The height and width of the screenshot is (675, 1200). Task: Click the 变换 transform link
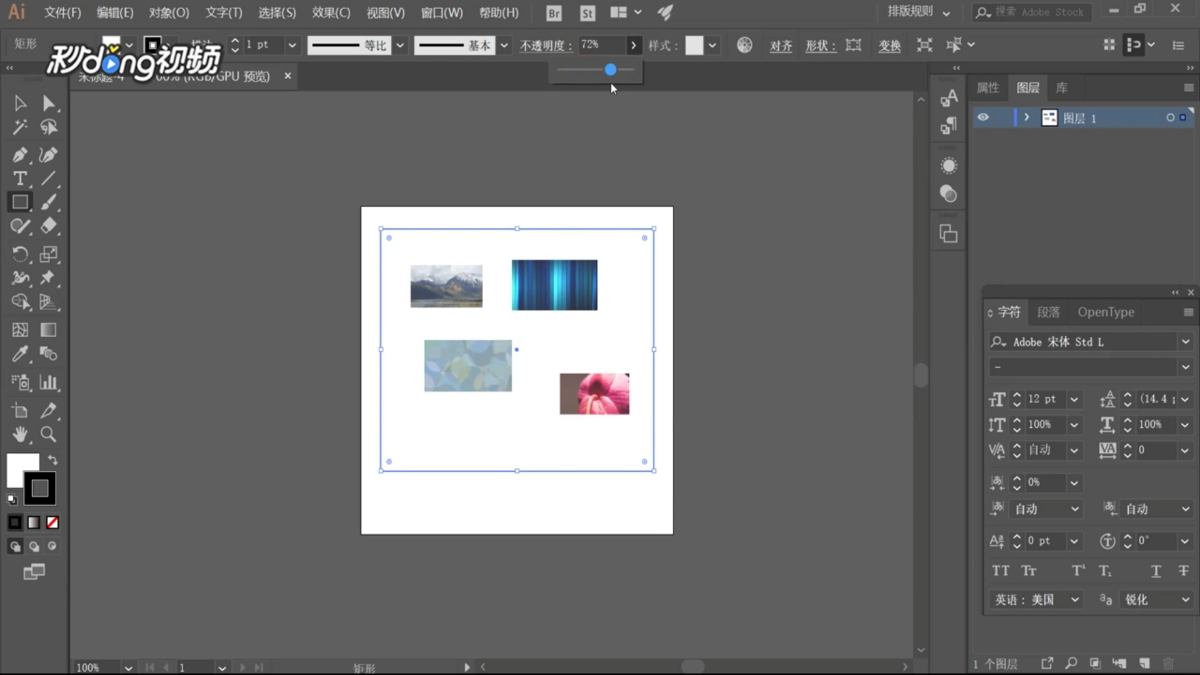coord(889,46)
